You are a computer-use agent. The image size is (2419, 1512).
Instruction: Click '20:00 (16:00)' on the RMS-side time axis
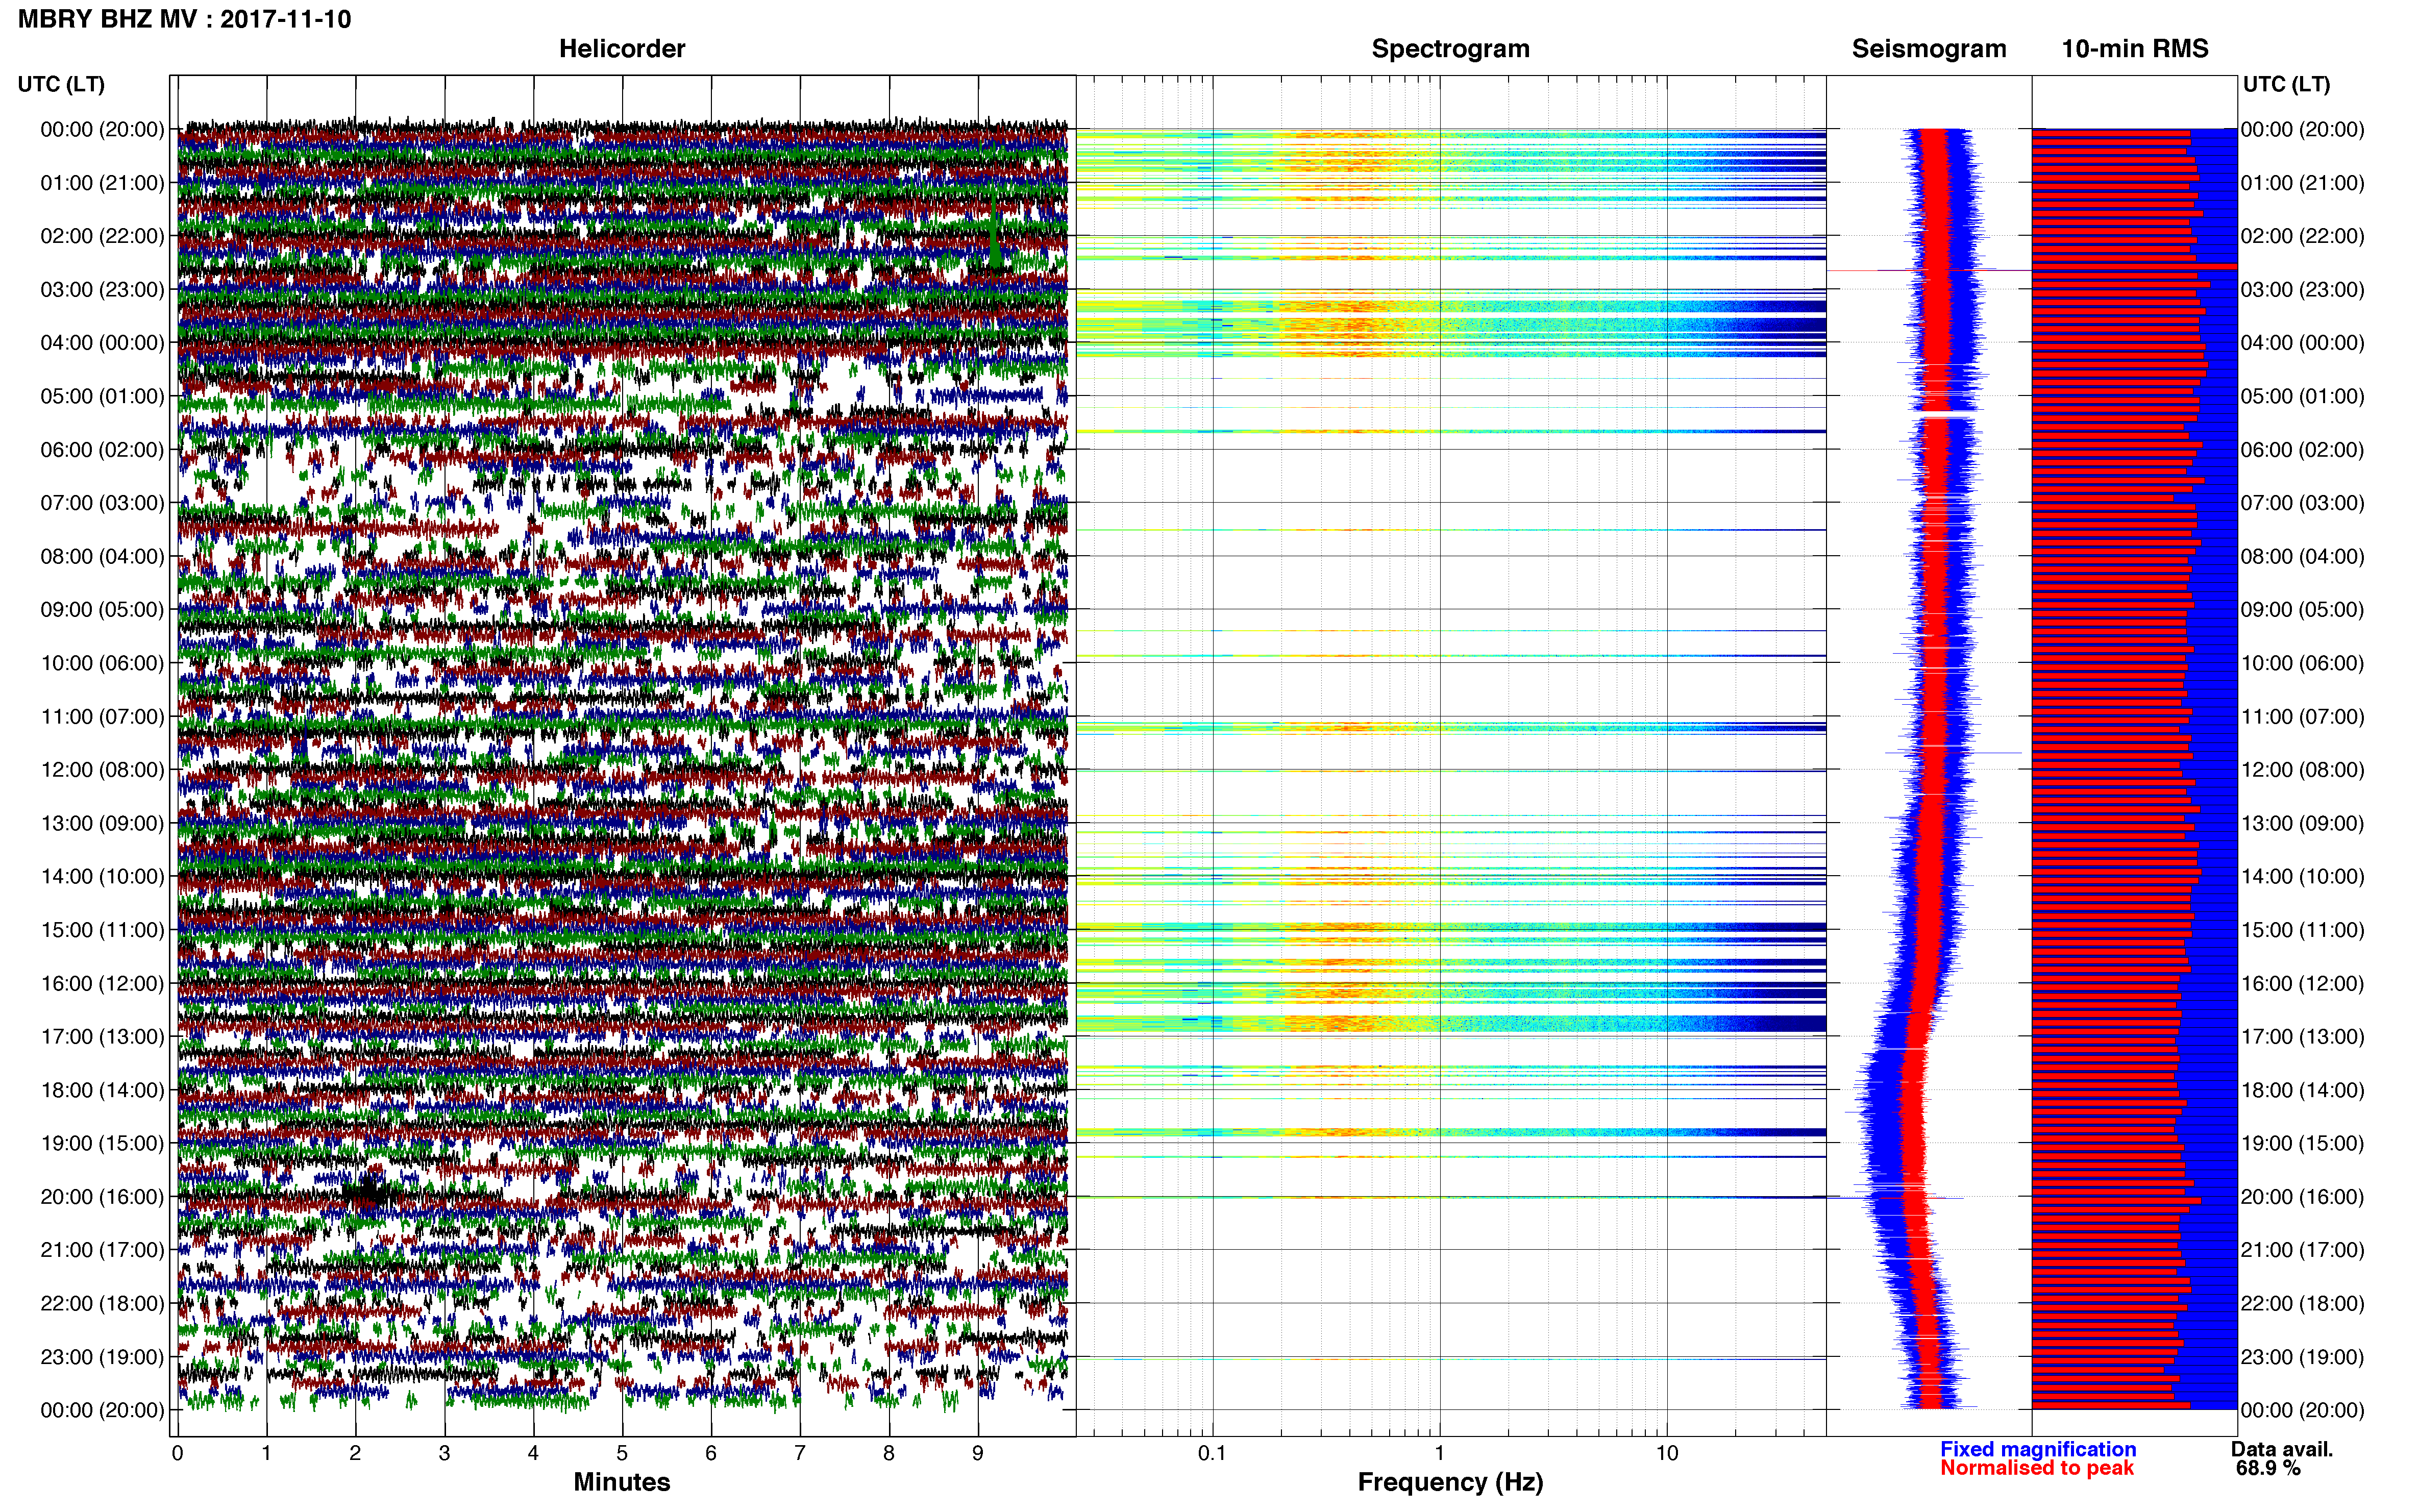pyautogui.click(x=2302, y=1197)
